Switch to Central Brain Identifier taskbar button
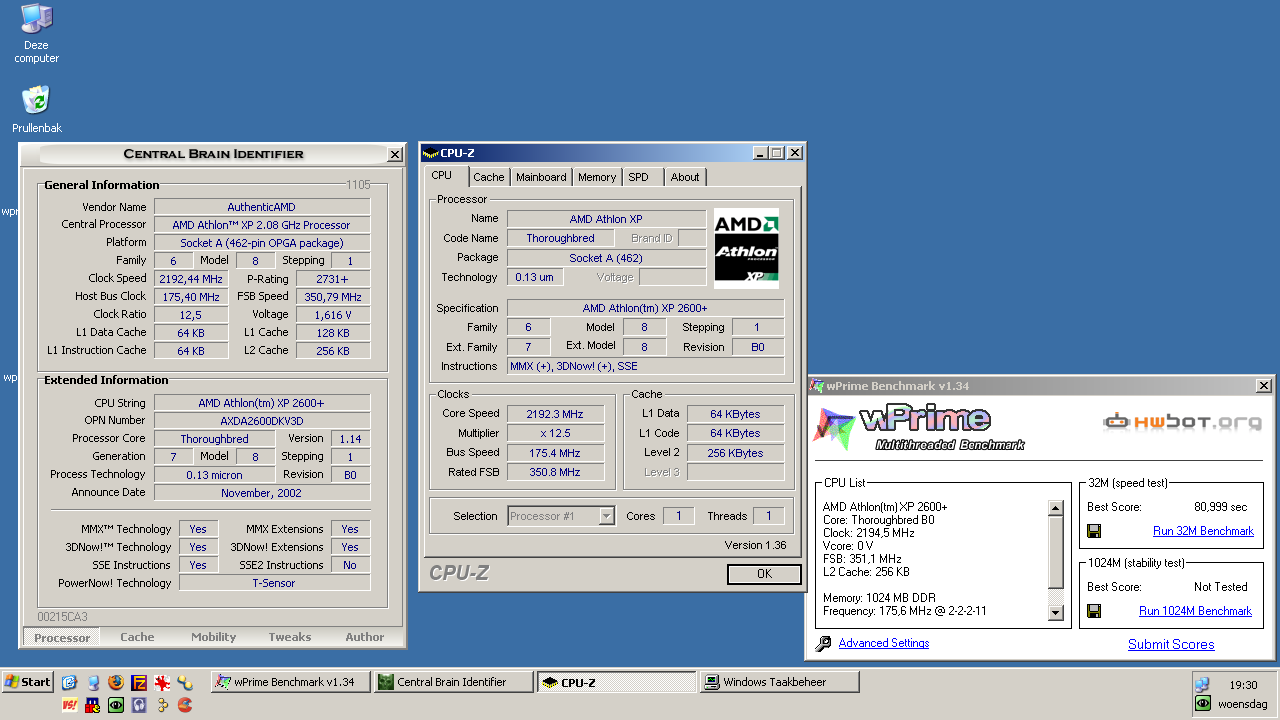 pyautogui.click(x=453, y=682)
